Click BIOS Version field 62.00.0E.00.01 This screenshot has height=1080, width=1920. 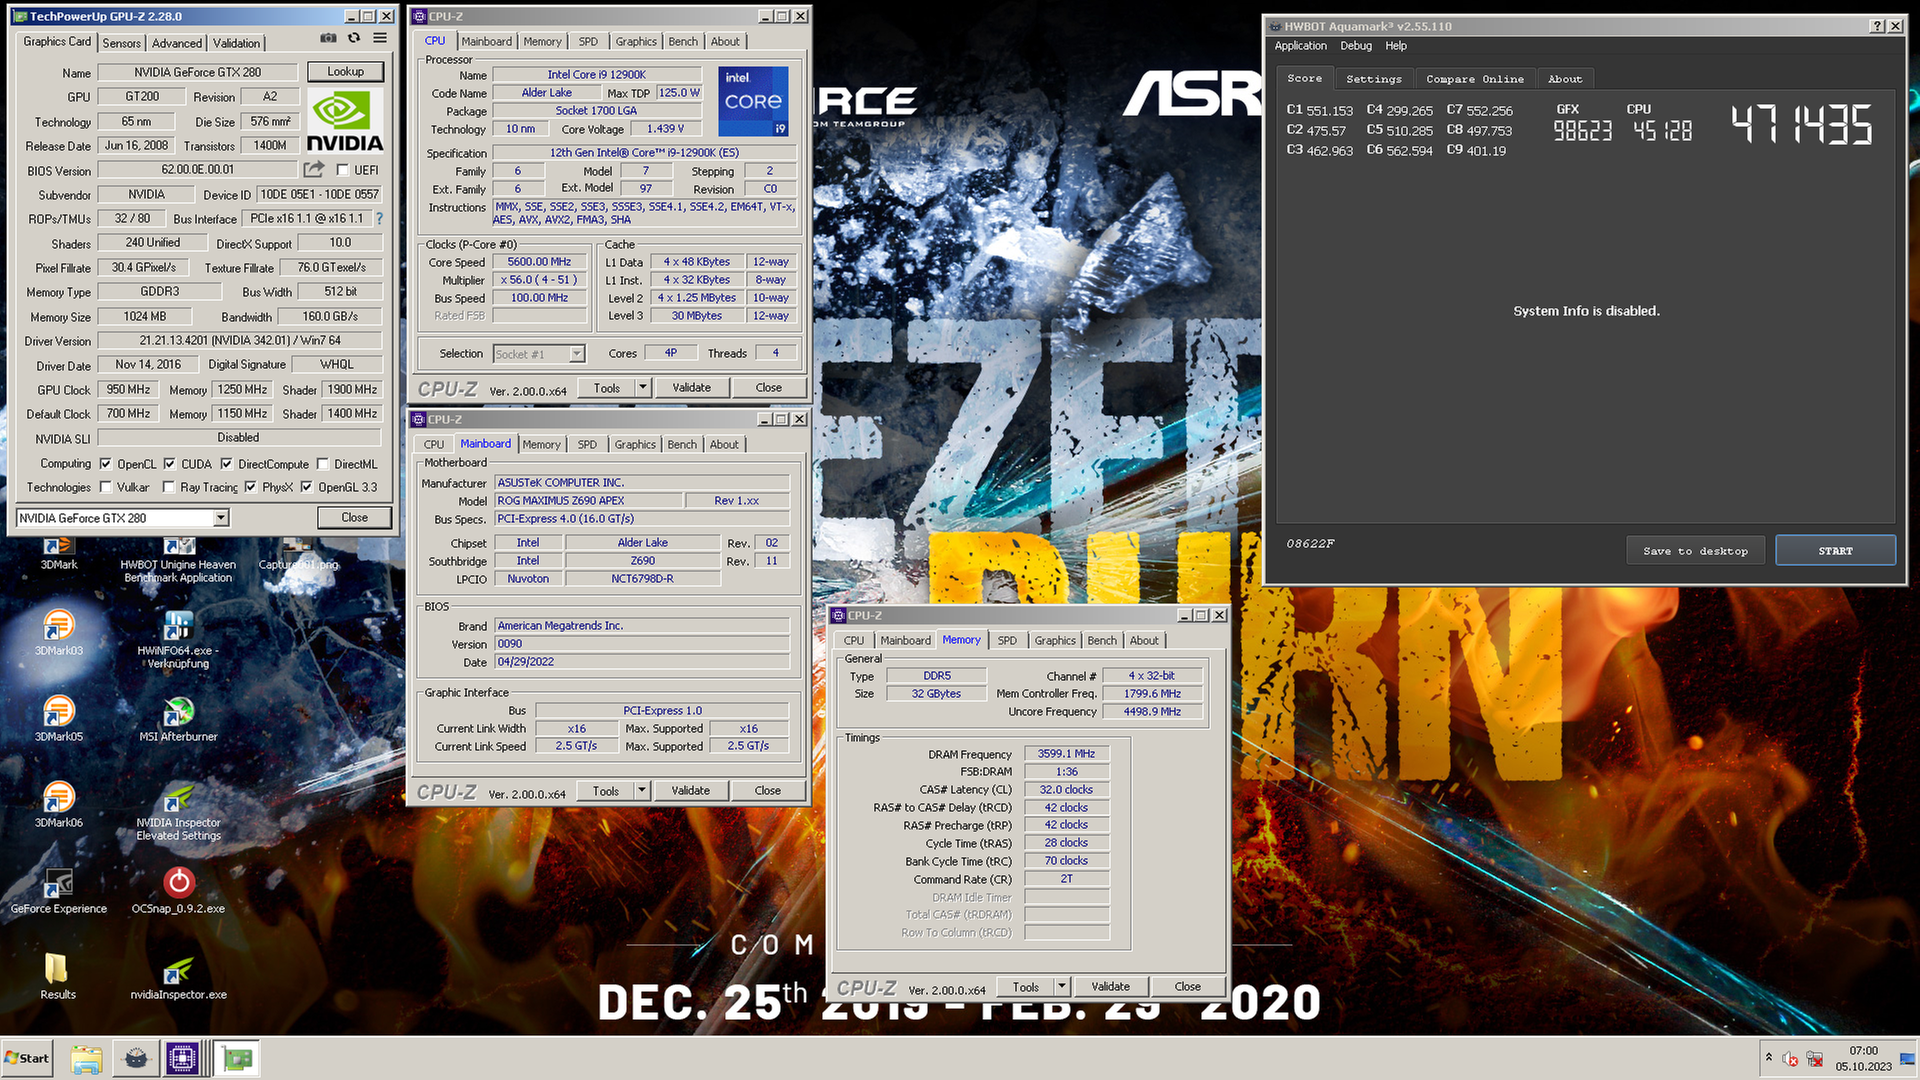pyautogui.click(x=198, y=170)
